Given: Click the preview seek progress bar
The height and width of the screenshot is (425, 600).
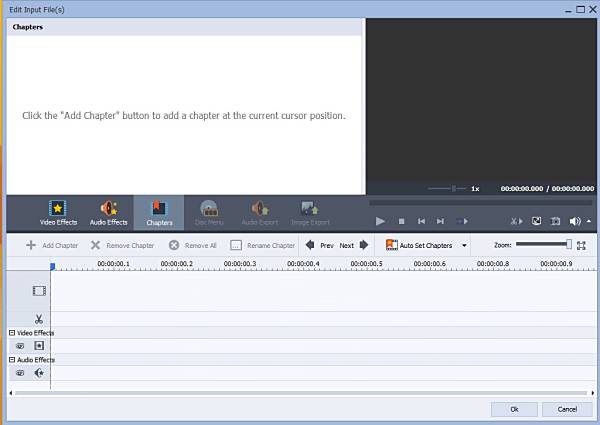Looking at the screenshot, I should click(481, 203).
